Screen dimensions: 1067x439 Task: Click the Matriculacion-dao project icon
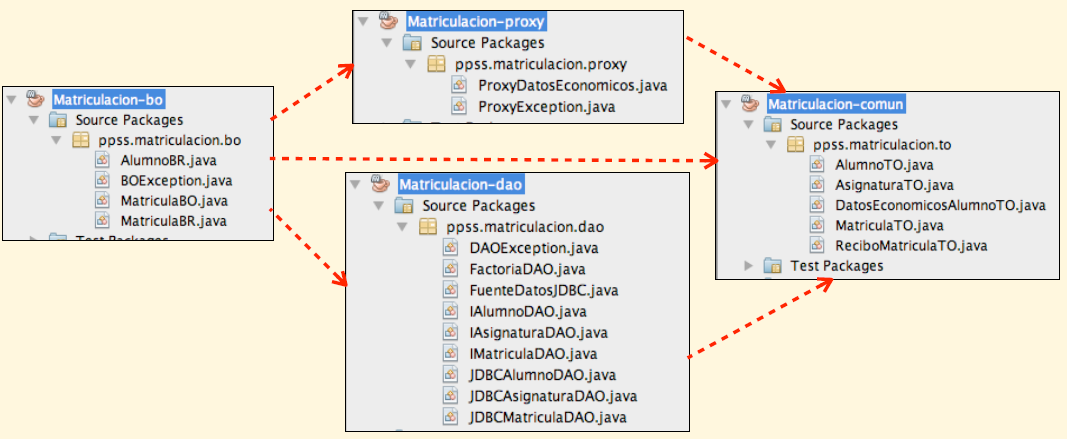click(x=380, y=184)
